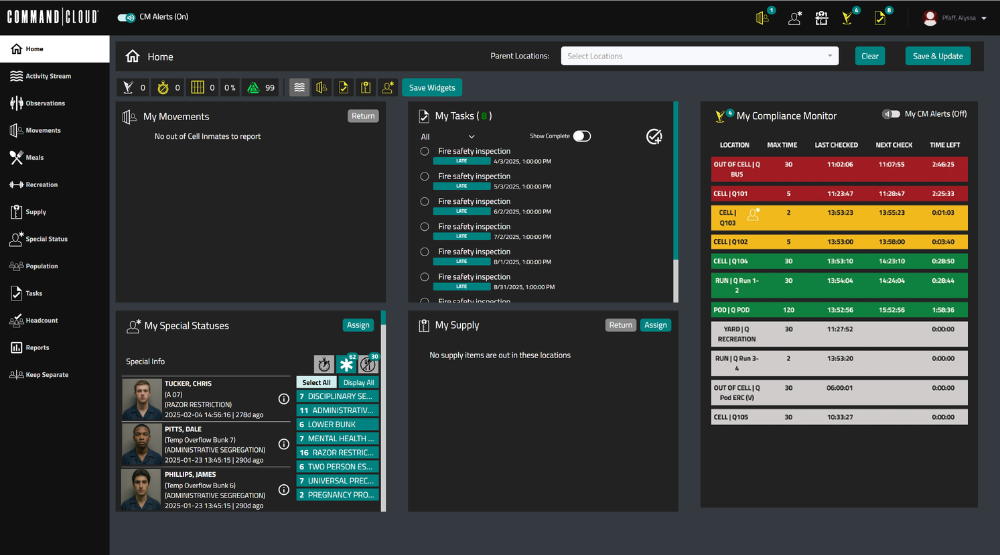
Task: Toggle My CM Alerts in Compliance Monitor
Action: click(x=889, y=114)
